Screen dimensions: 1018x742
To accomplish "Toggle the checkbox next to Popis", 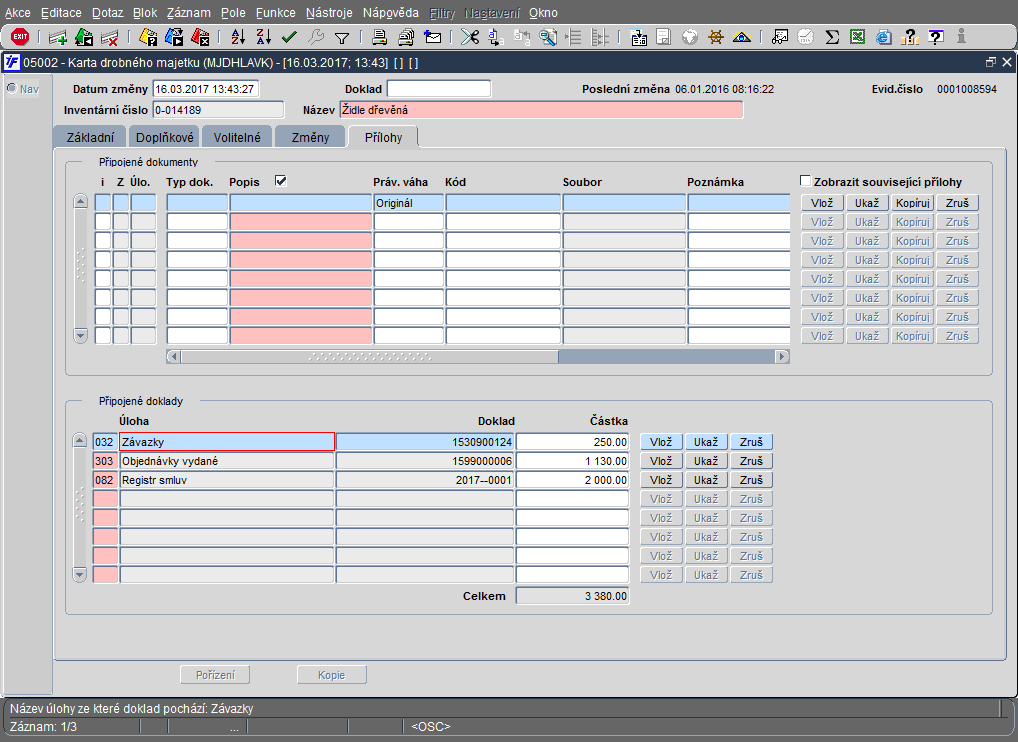I will (x=281, y=181).
